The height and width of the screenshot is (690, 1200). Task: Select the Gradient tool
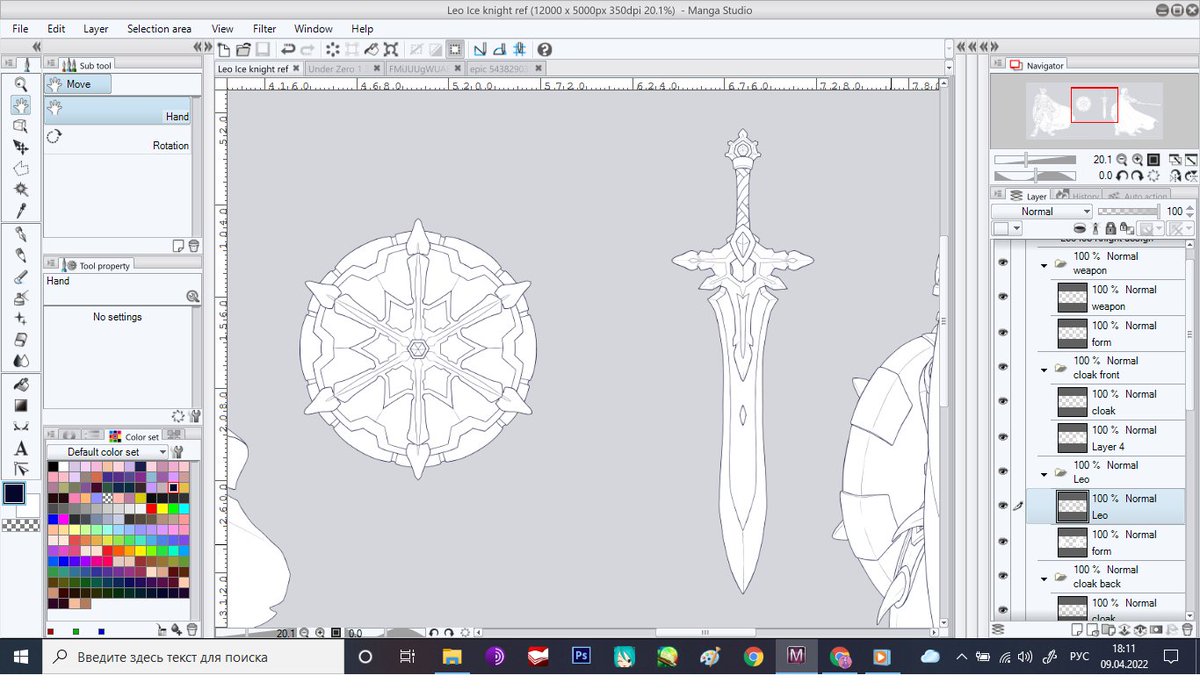(21, 405)
